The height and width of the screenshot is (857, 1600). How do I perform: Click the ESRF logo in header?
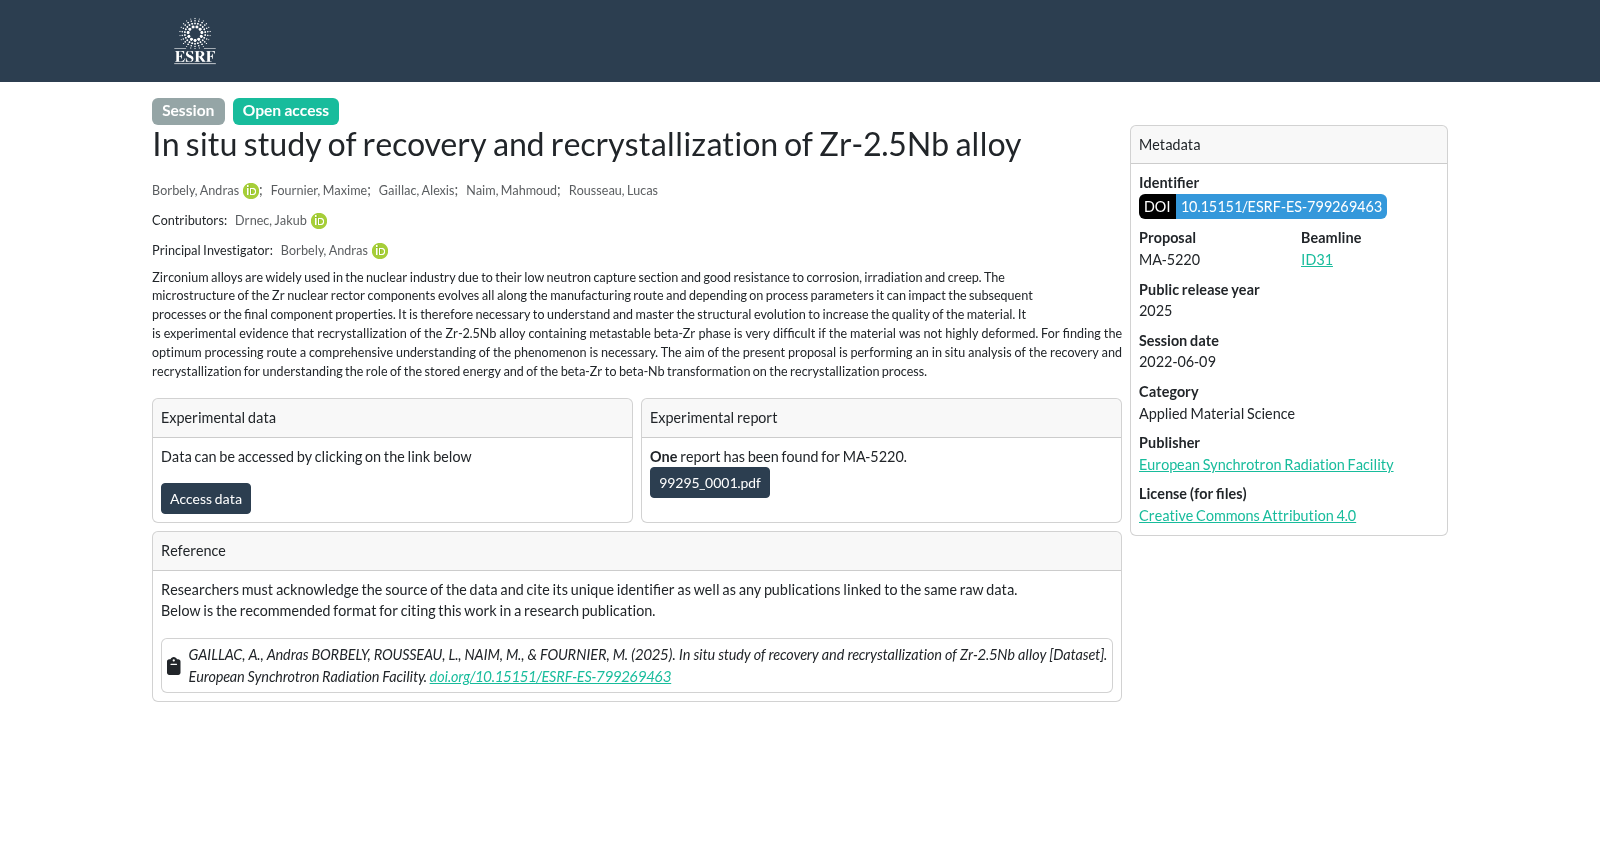[x=195, y=41]
